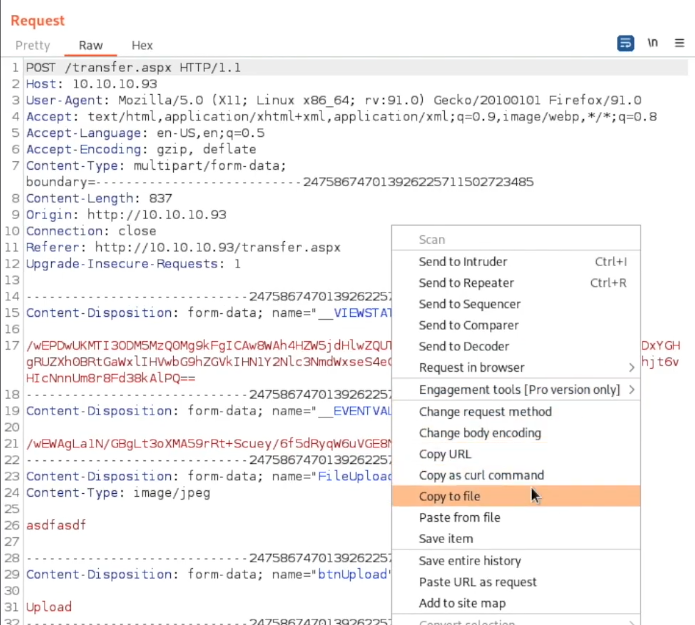Click Send to Comparer

[x=468, y=325]
